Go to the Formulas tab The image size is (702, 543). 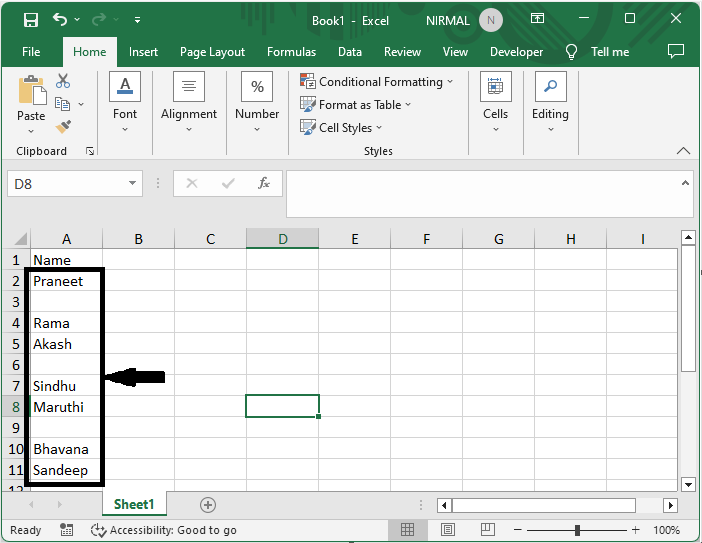click(291, 52)
